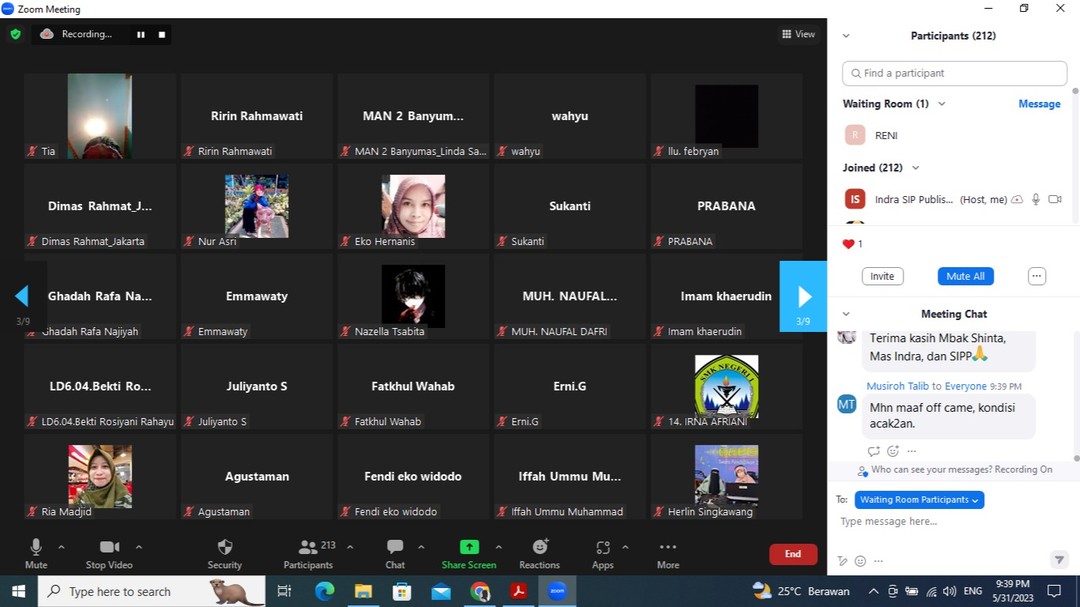
Task: Click the Reactions emoji icon
Action: click(x=540, y=547)
